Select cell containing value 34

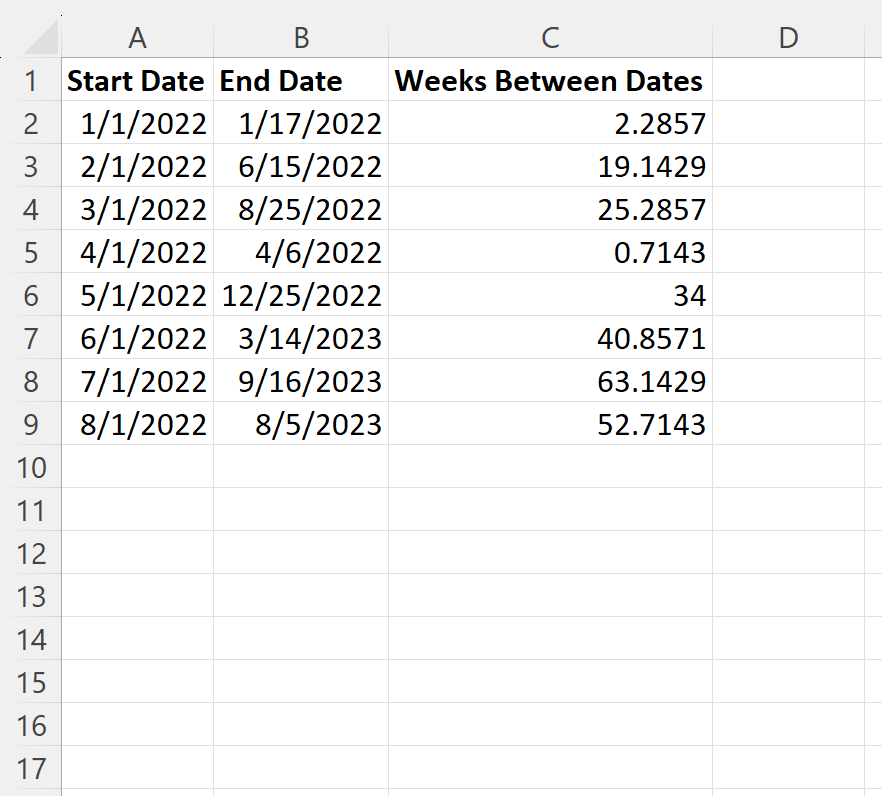(550, 295)
